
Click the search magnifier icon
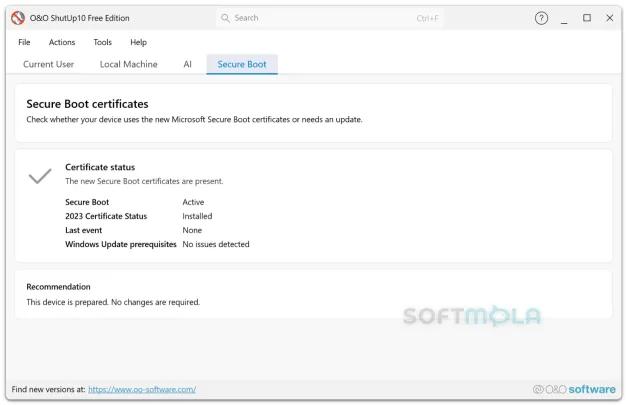pos(226,18)
